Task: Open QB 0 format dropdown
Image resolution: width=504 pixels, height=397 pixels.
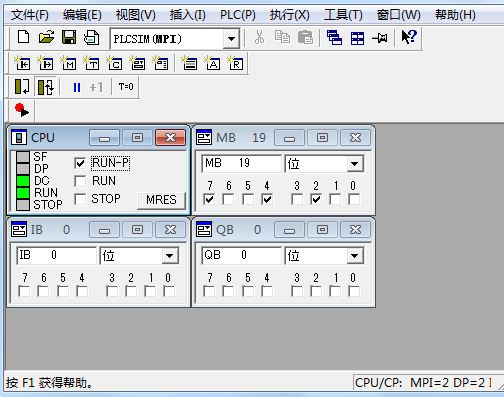Action: tap(355, 256)
